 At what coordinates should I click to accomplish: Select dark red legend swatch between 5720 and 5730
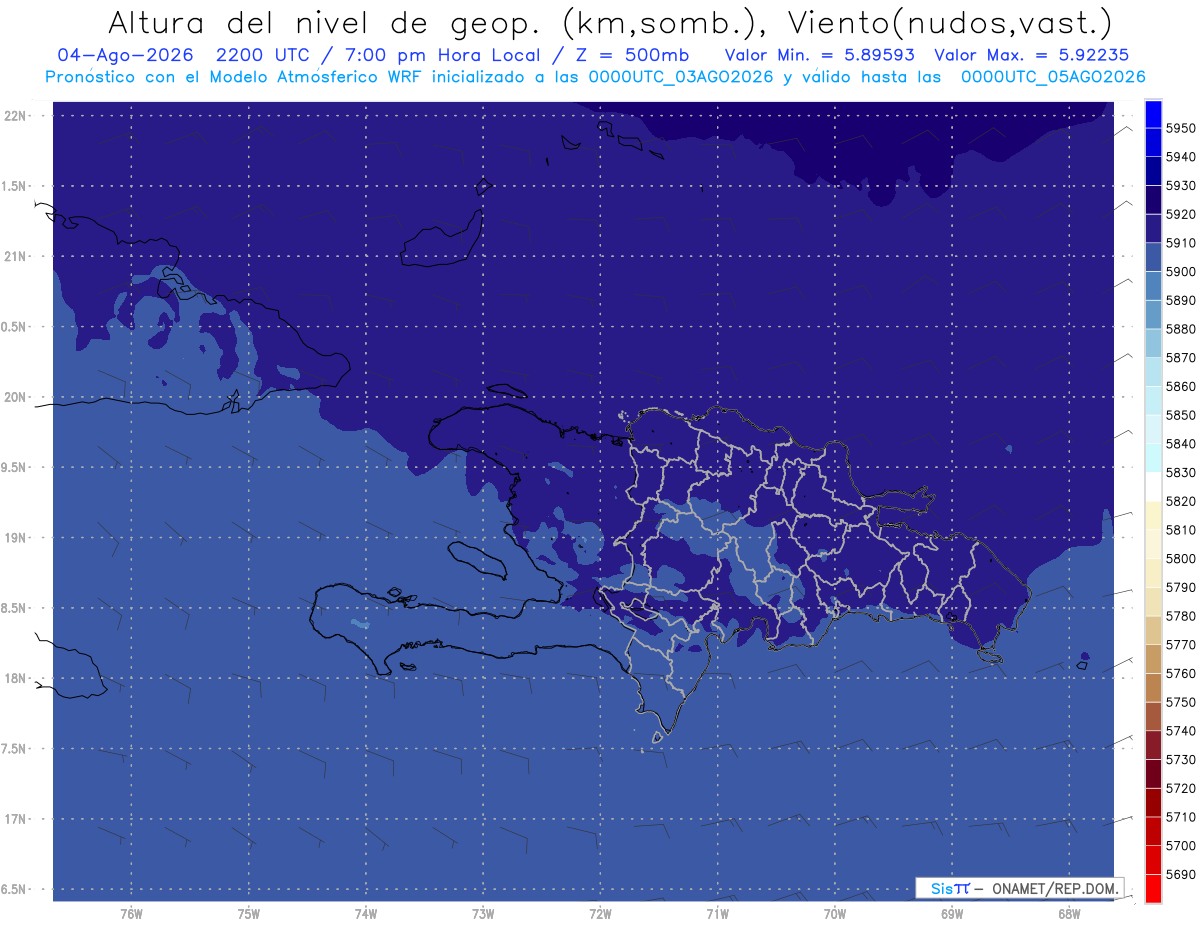[1153, 774]
